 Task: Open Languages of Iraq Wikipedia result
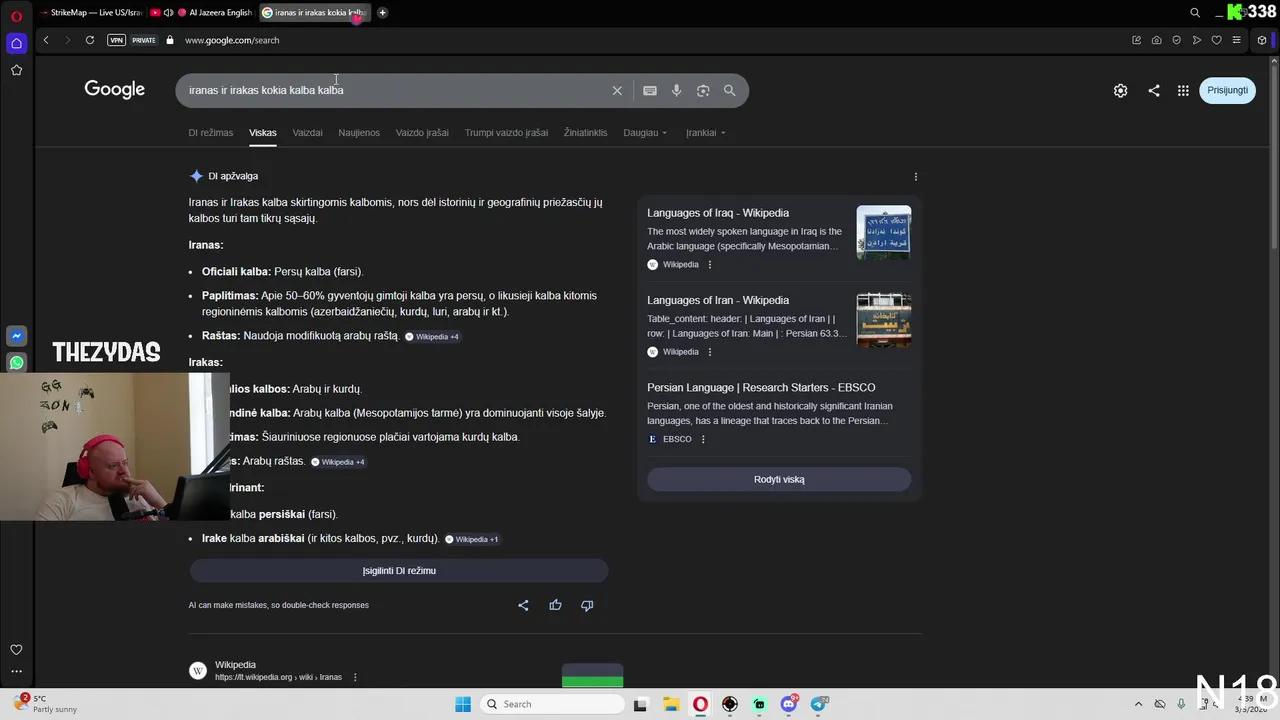(x=718, y=213)
